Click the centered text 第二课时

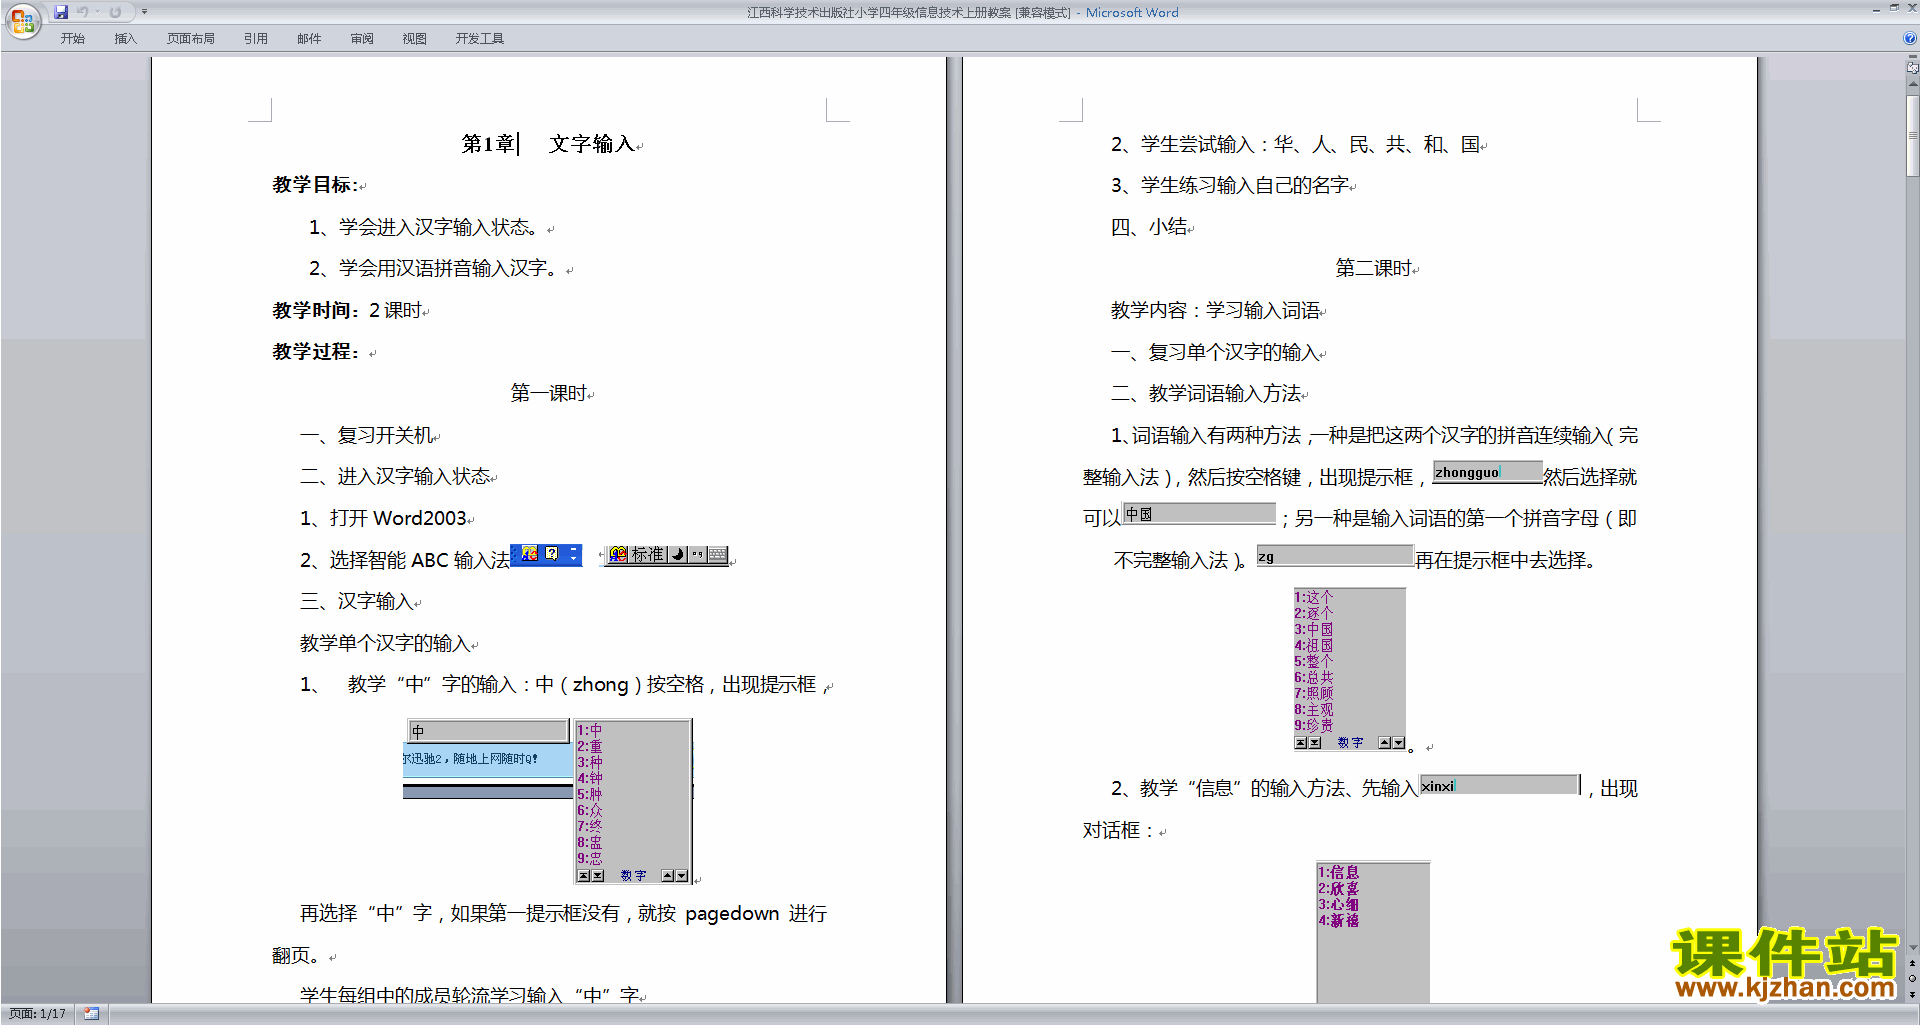click(1374, 268)
